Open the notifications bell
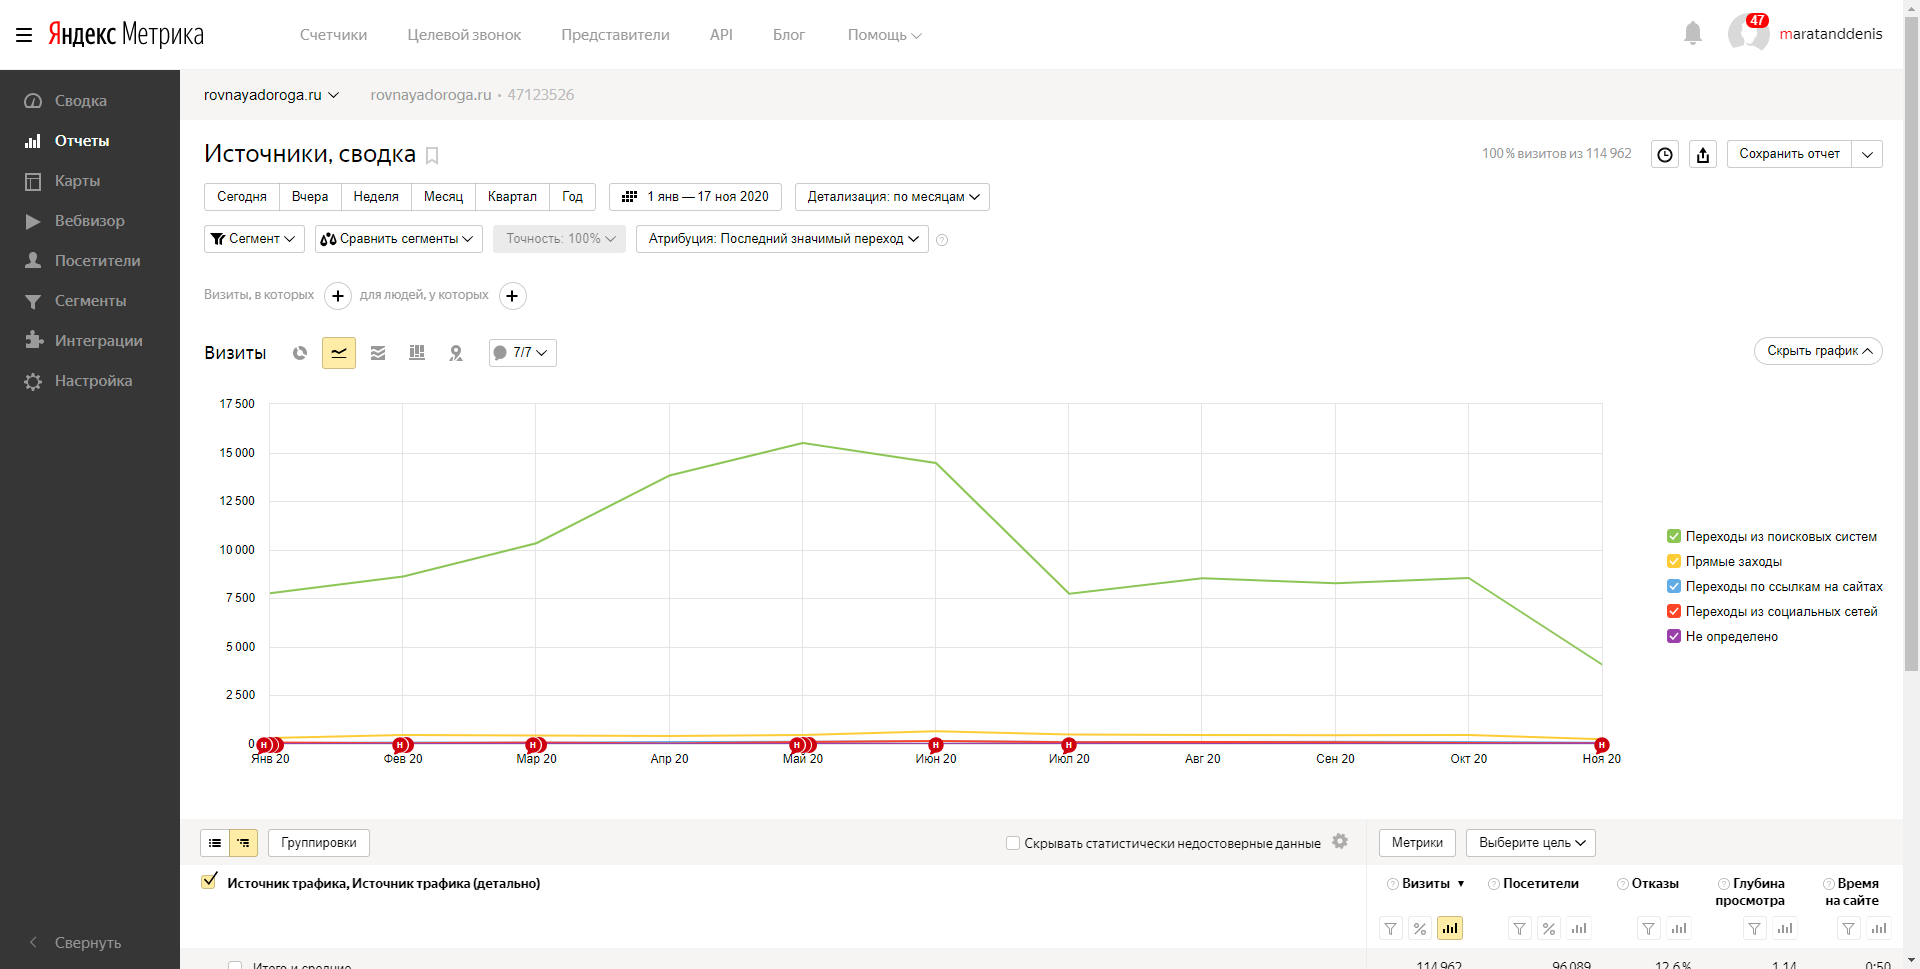 coord(1693,34)
